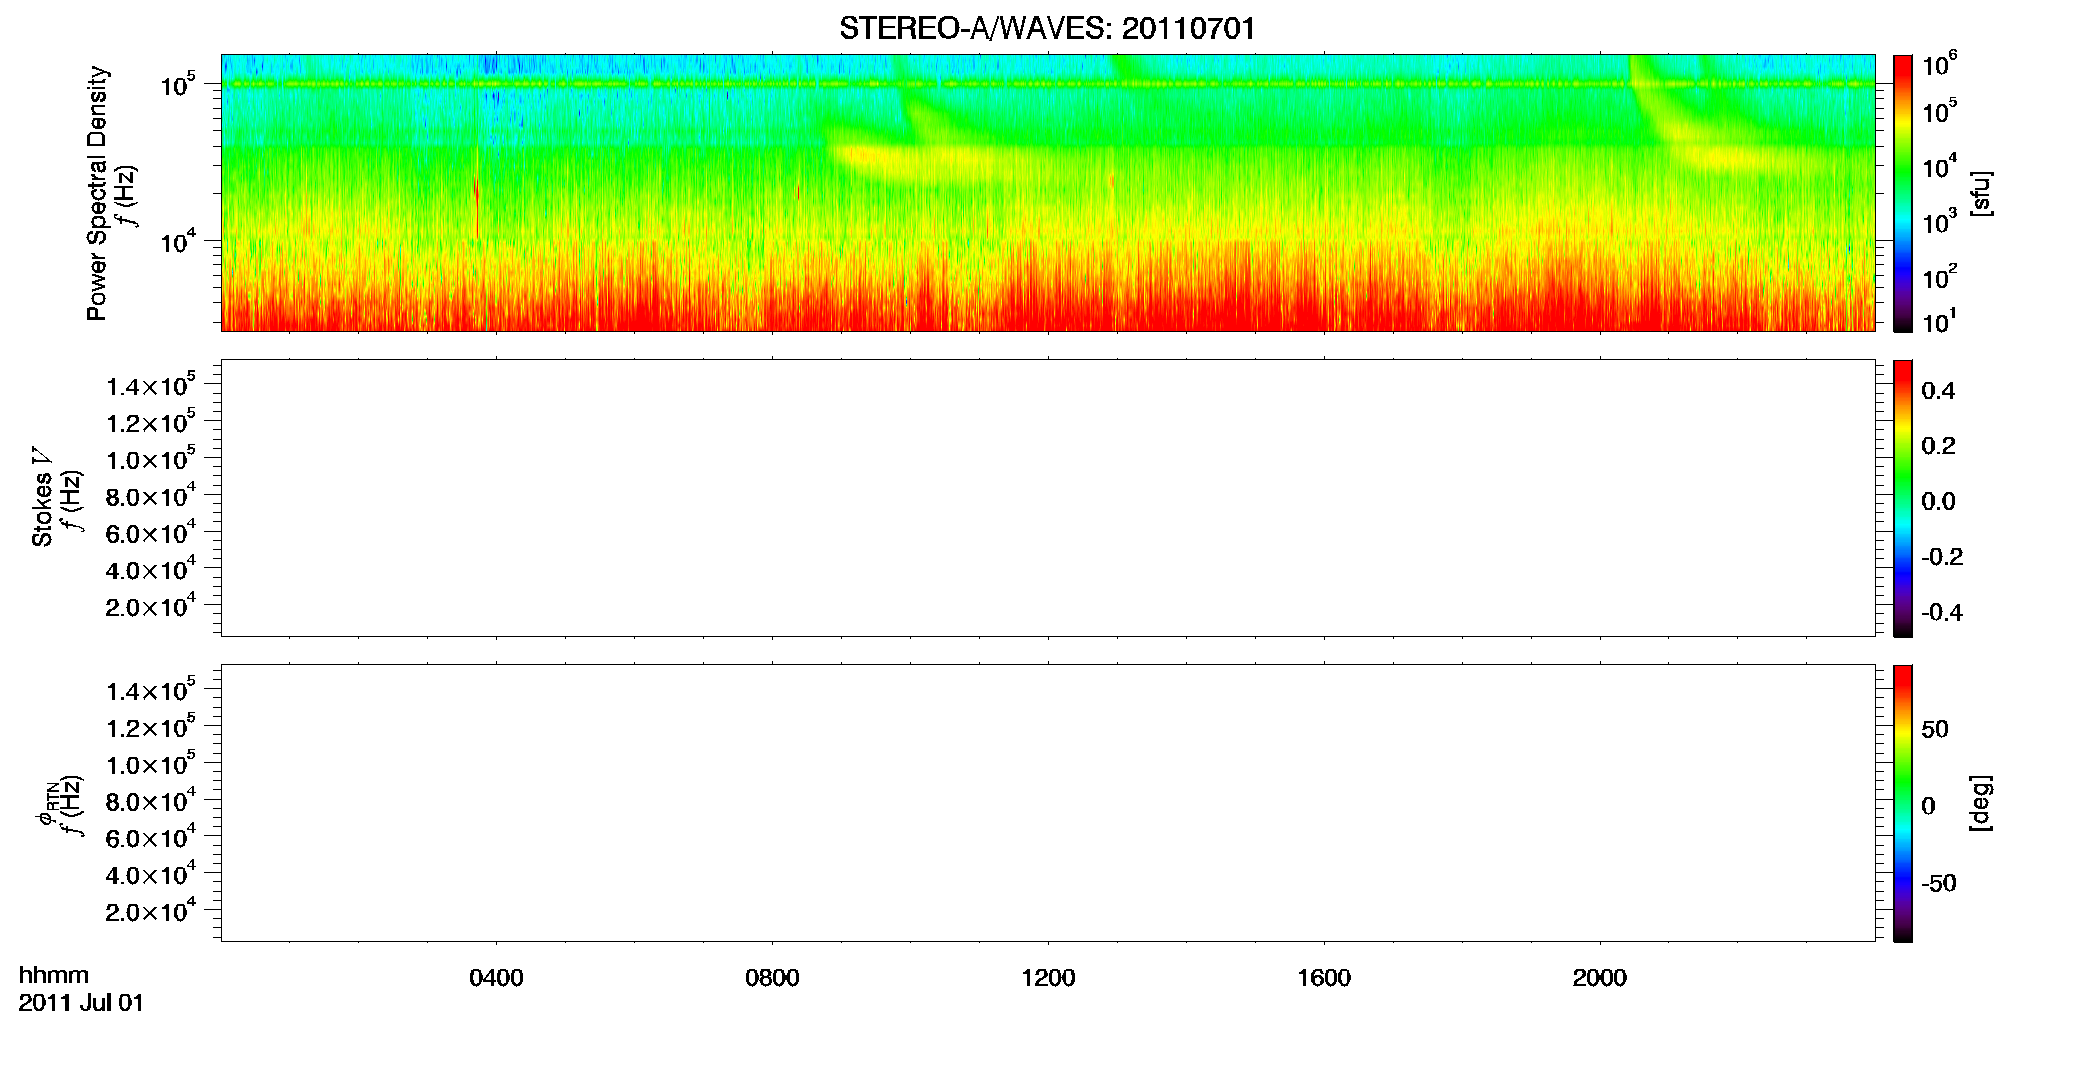This screenshot has height=1080, width=2096.
Task: Click the "1600" time tick label
Action: pos(1324,978)
